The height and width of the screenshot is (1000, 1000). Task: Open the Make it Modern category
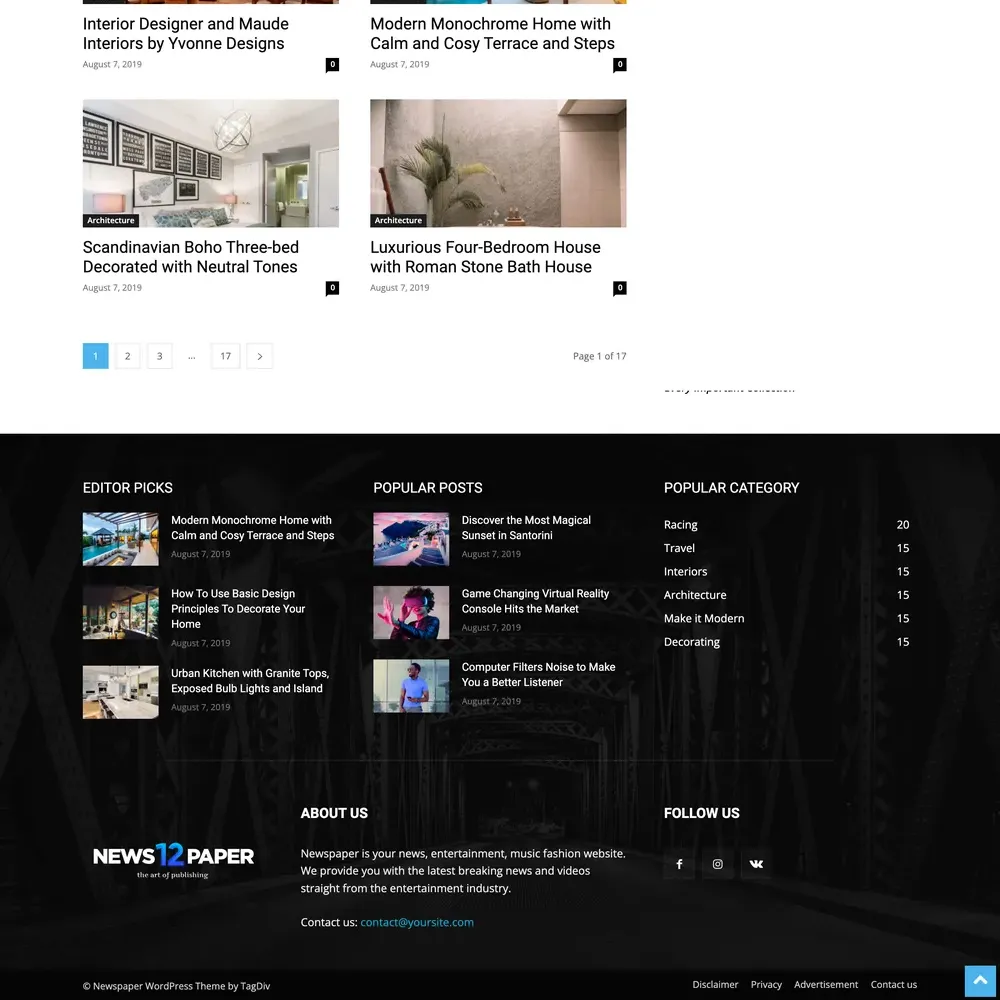pyautogui.click(x=704, y=618)
